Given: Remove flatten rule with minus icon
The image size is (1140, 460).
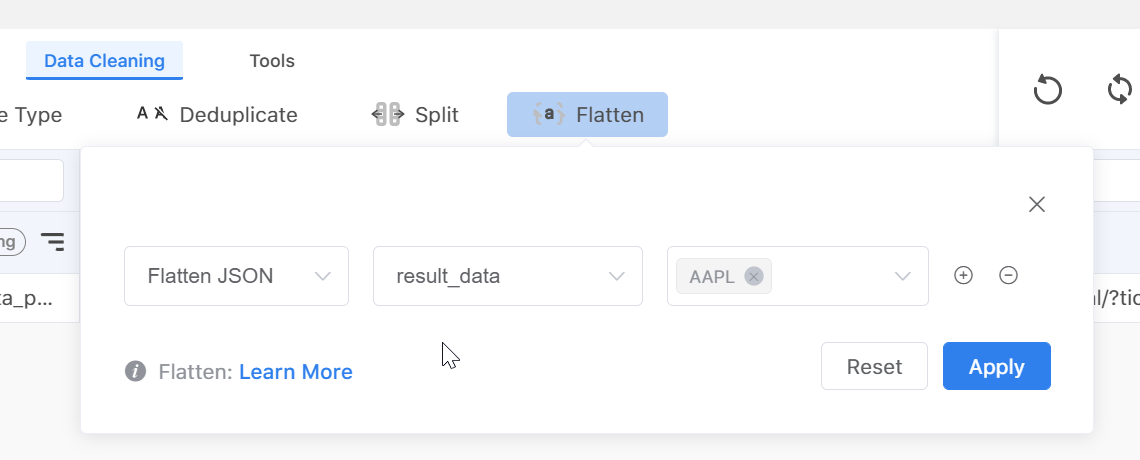Looking at the screenshot, I should (1009, 276).
